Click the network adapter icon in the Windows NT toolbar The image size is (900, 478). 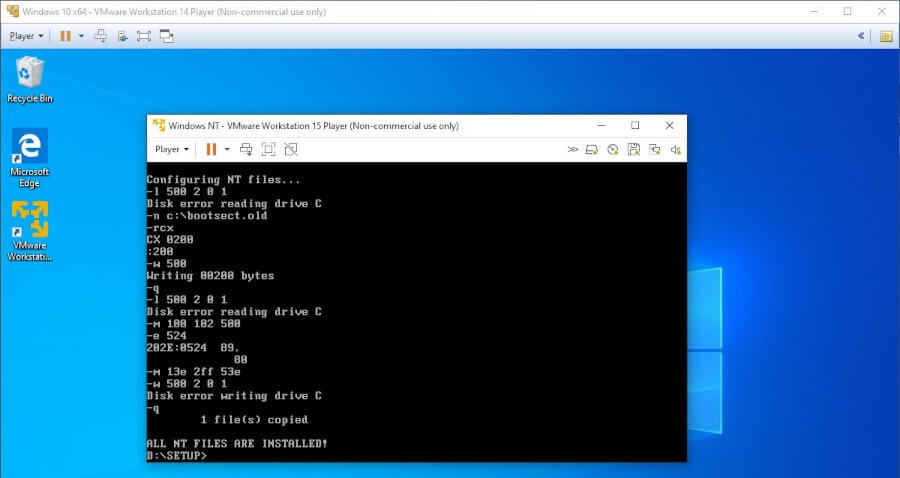click(x=655, y=150)
